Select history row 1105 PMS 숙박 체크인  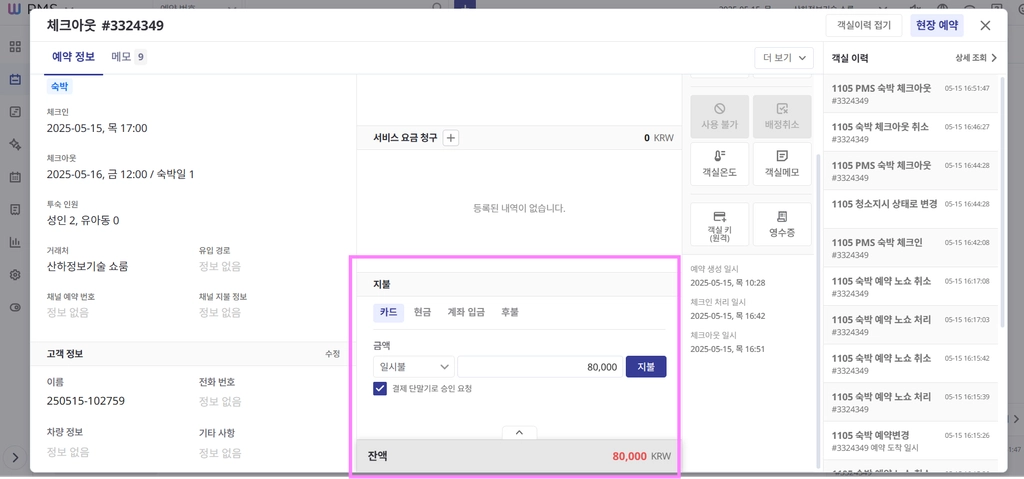(x=911, y=248)
